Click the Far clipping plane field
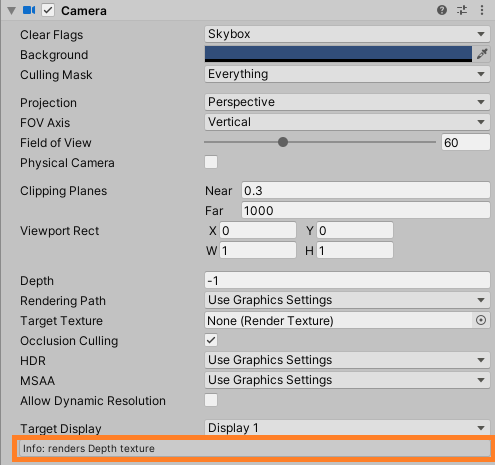This screenshot has height=465, width=495. point(366,210)
